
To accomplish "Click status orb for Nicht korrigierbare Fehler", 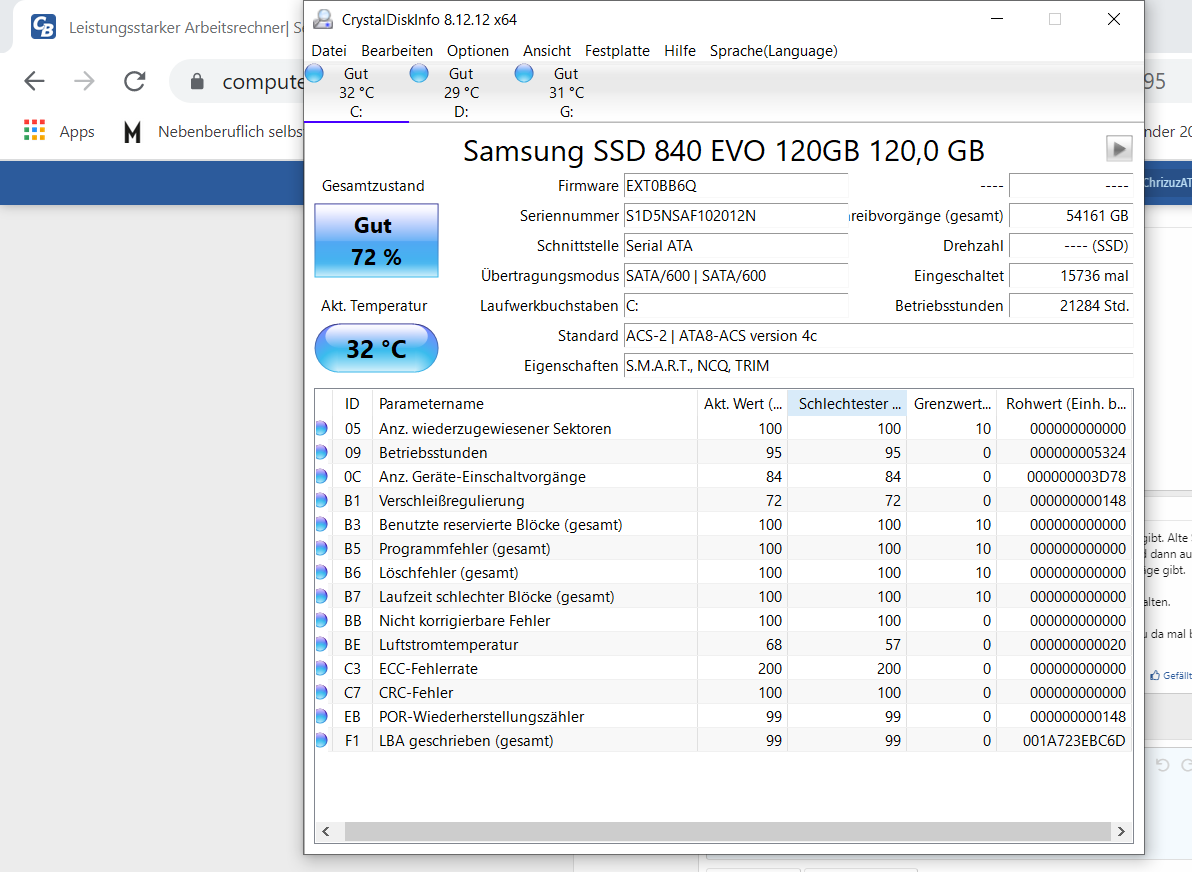I will coord(322,621).
